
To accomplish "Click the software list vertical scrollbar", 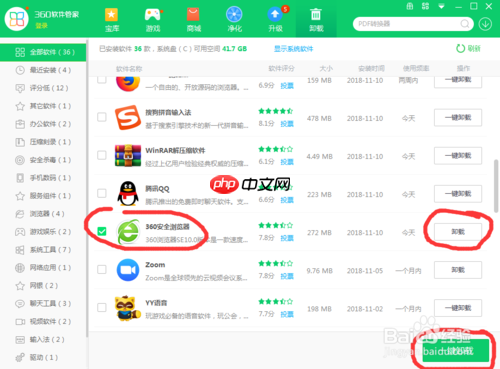I will click(x=496, y=186).
